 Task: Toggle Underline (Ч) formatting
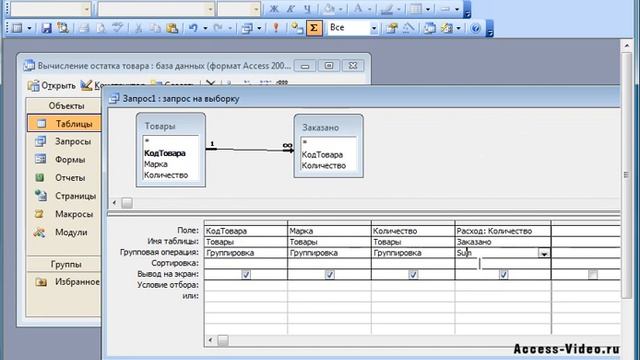pyautogui.click(x=307, y=9)
